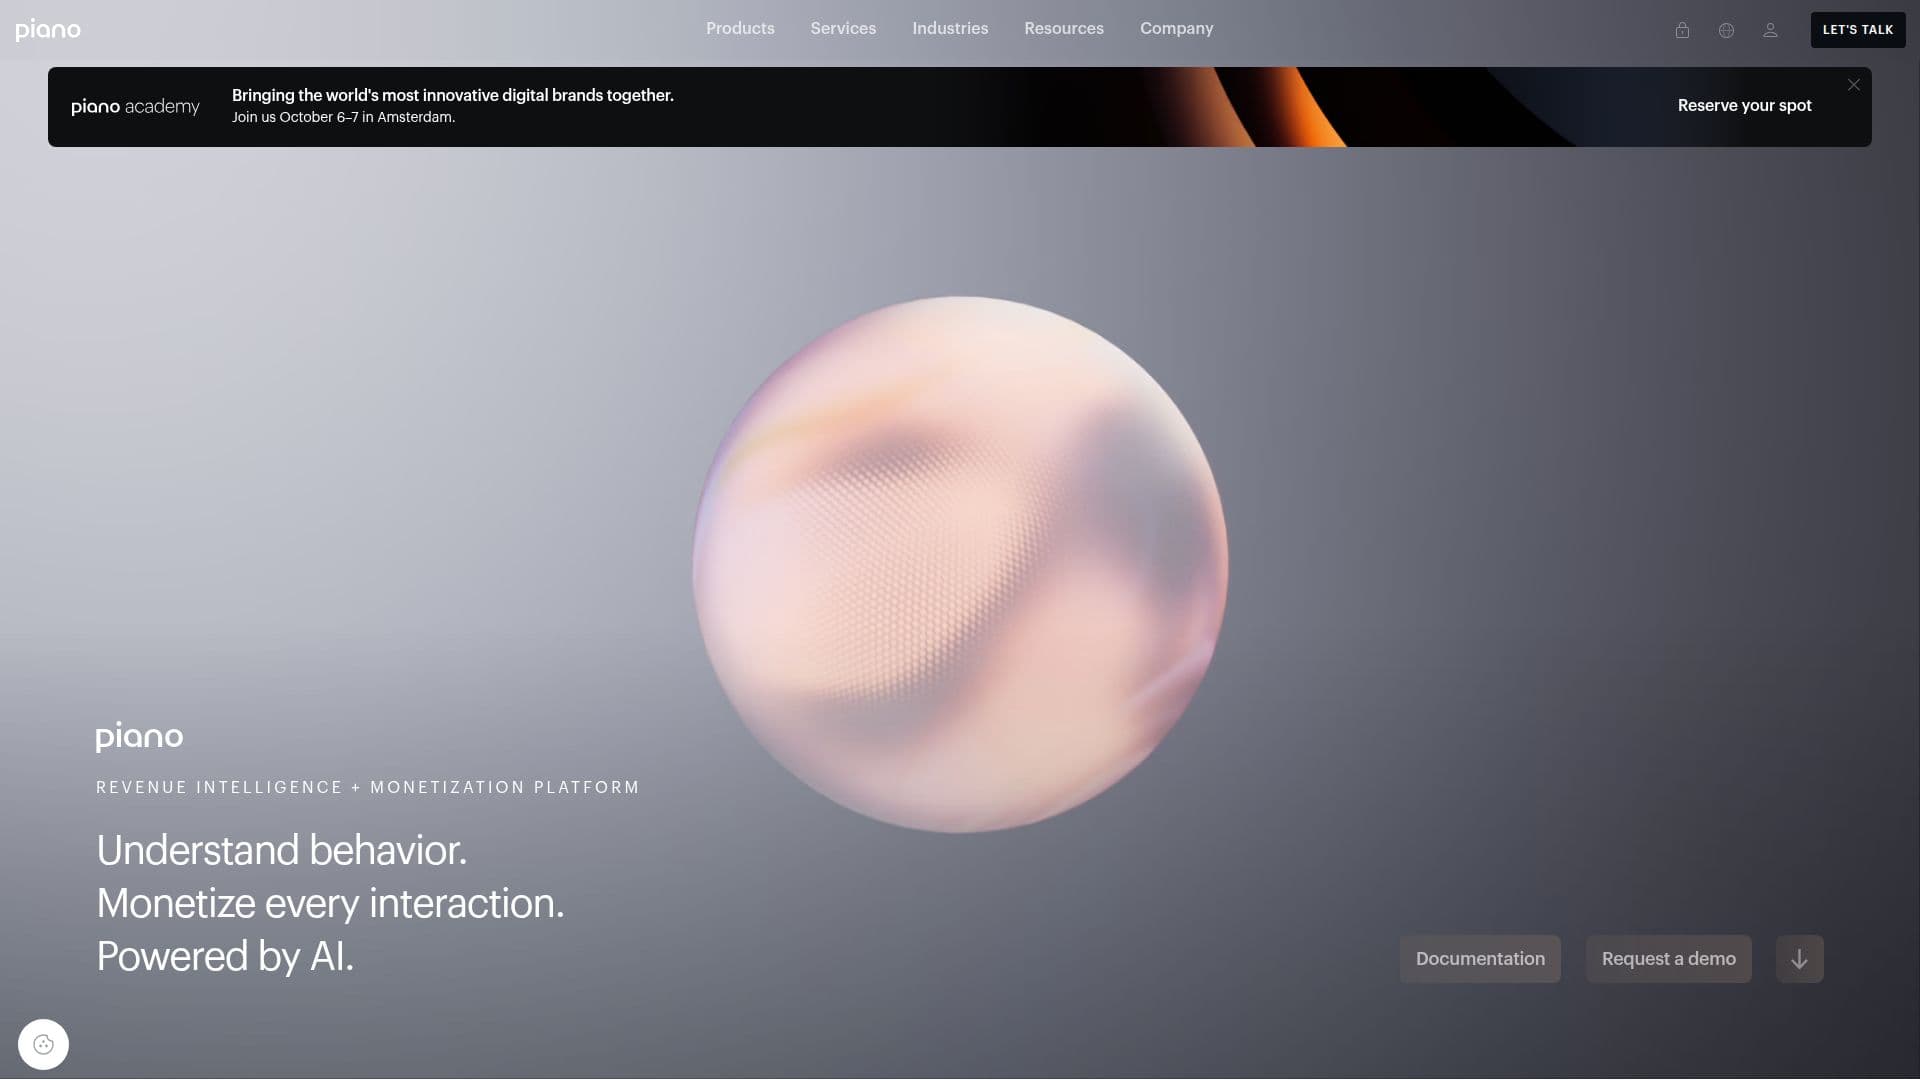Open the Products menu
1920x1080 pixels.
tap(740, 29)
